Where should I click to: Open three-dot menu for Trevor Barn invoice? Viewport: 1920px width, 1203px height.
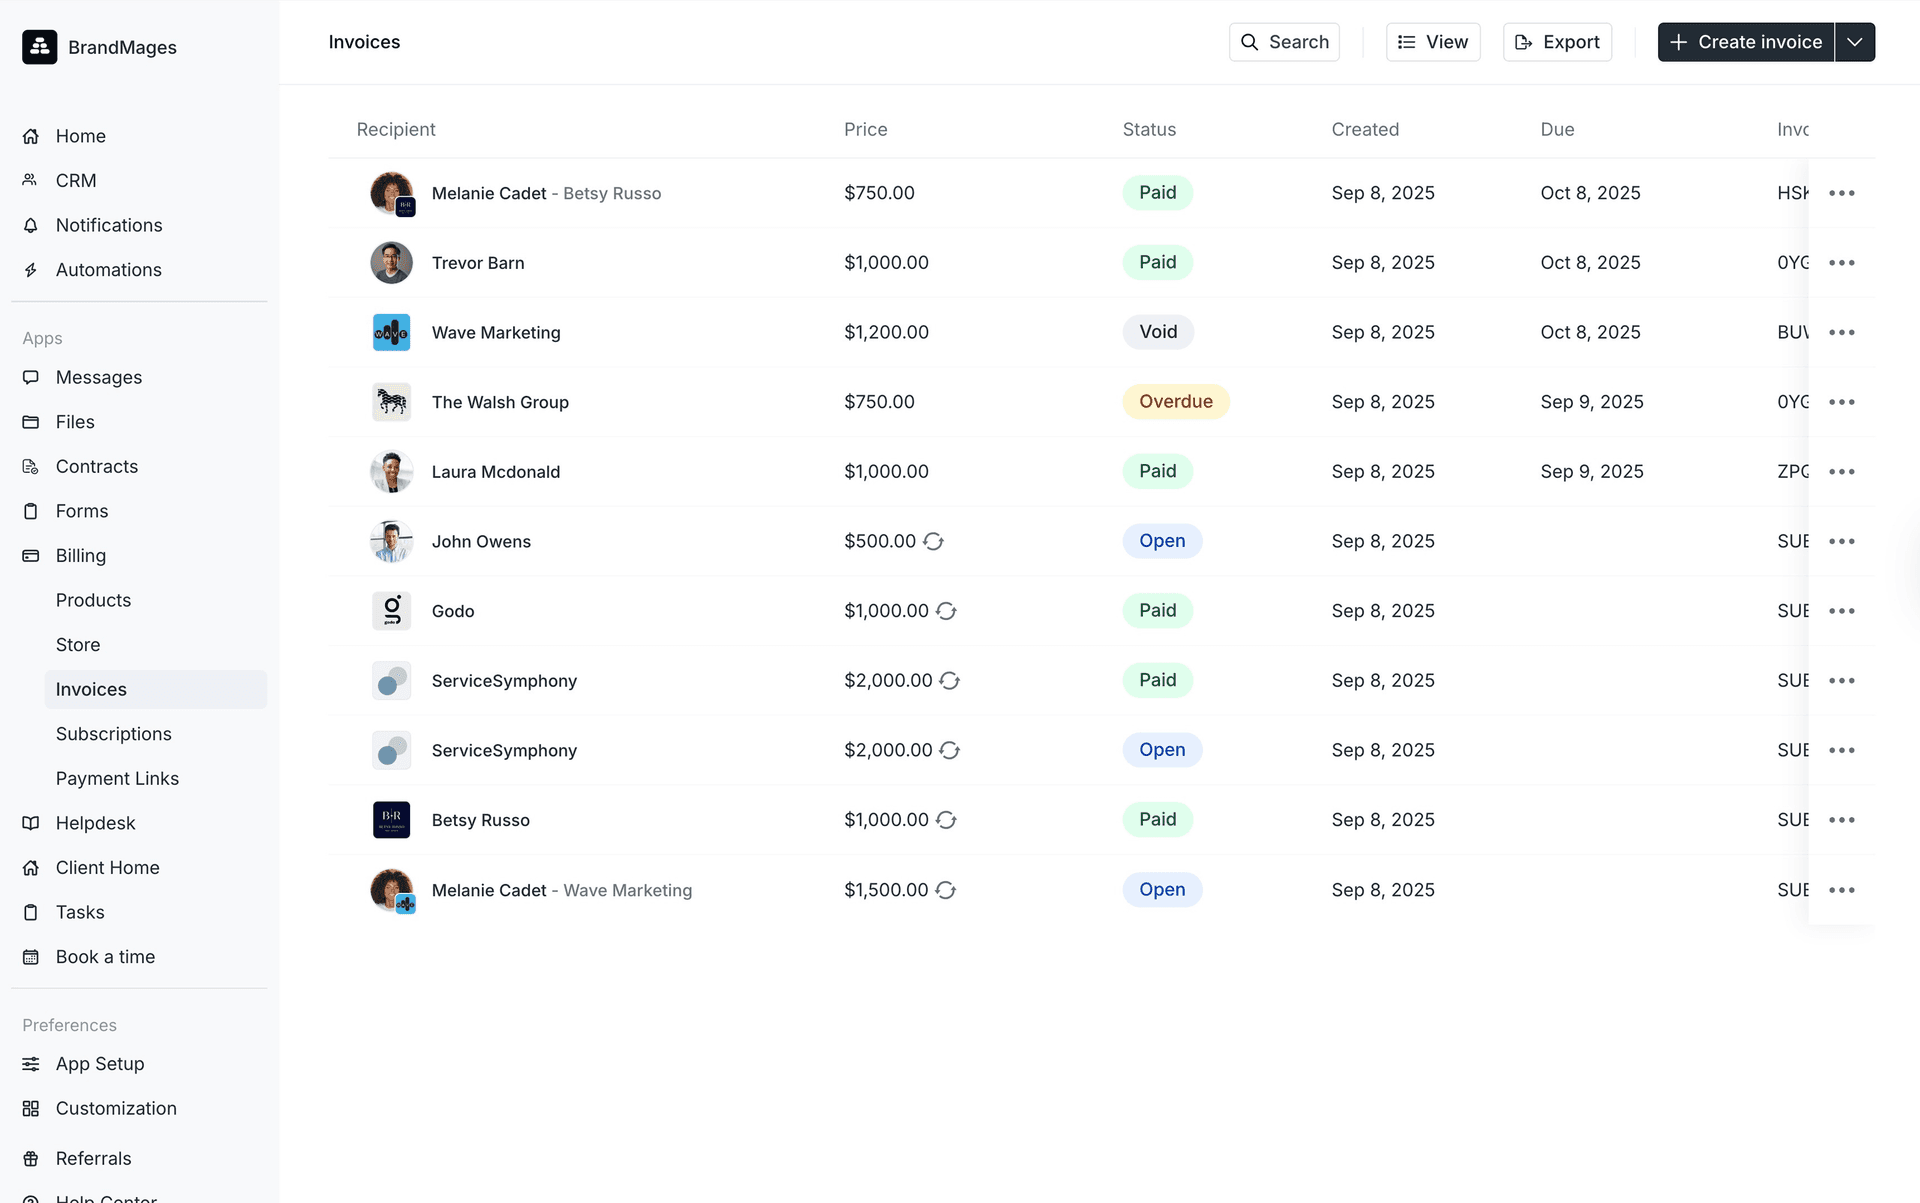click(x=1841, y=263)
